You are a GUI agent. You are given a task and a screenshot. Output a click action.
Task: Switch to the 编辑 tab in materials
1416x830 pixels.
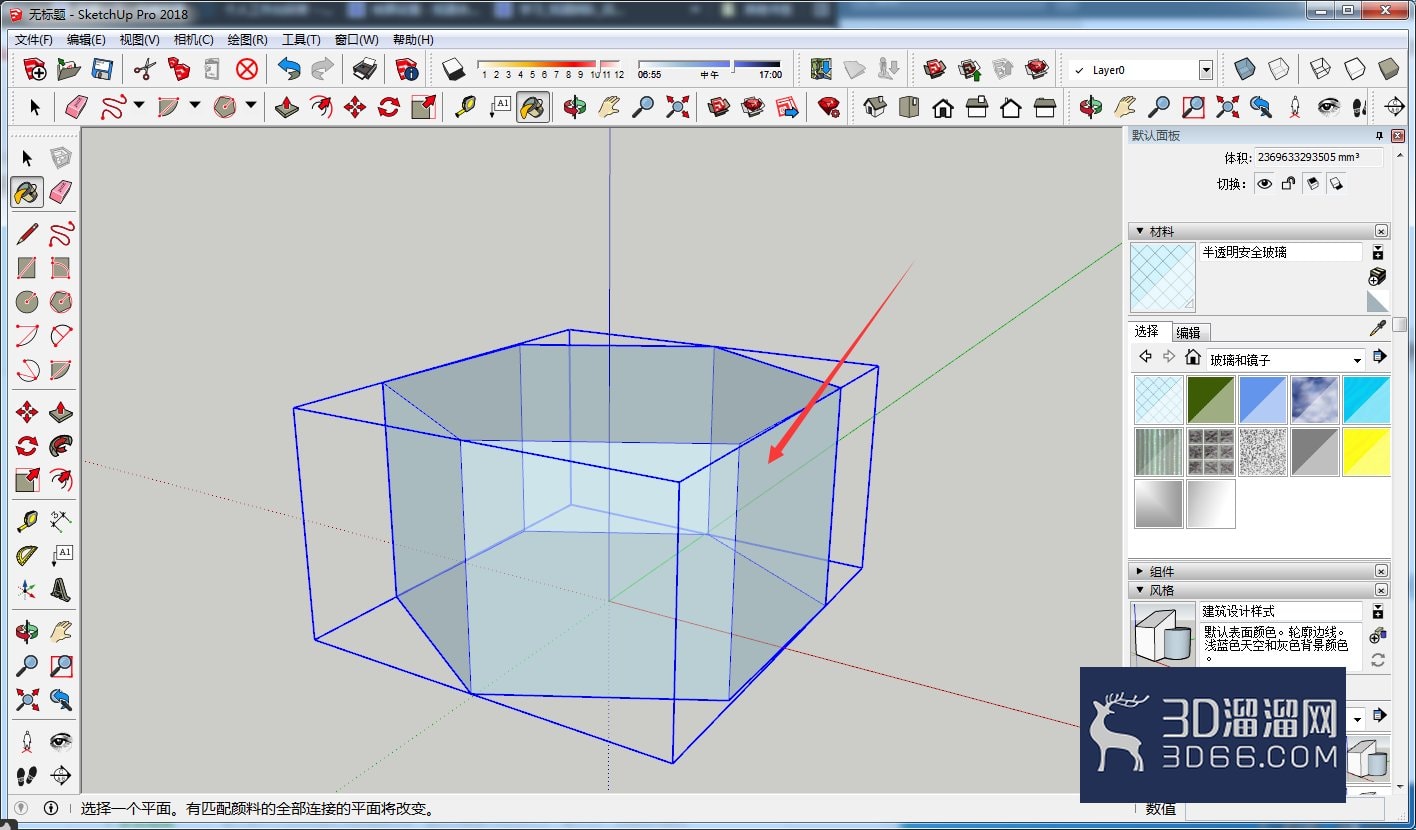1188,332
